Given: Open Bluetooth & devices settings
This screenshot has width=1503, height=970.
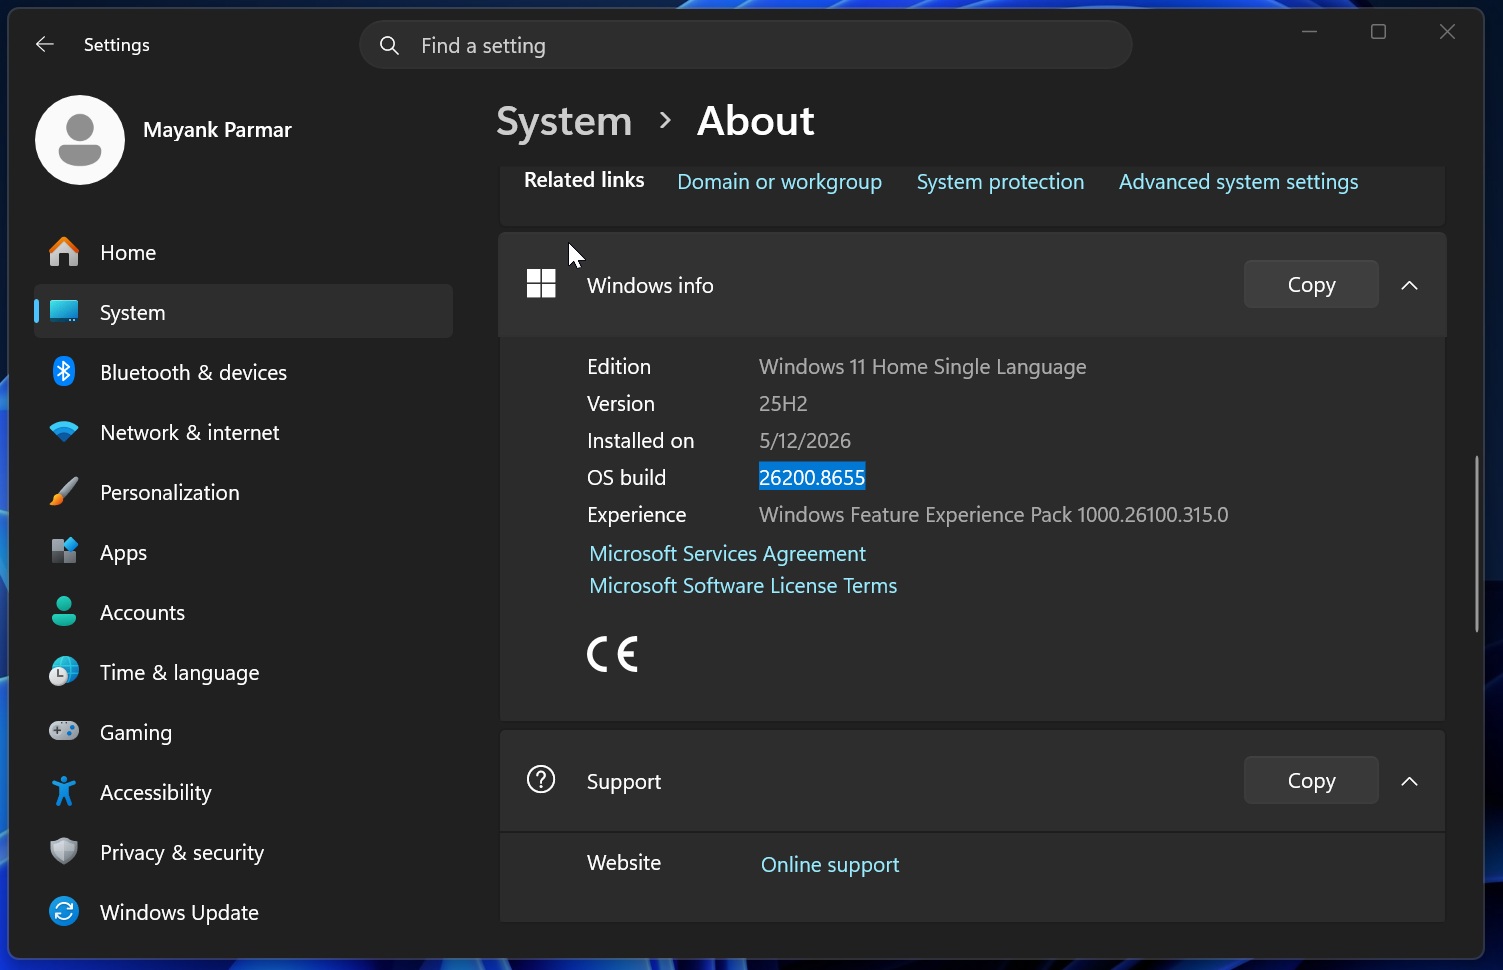Looking at the screenshot, I should coord(243,372).
